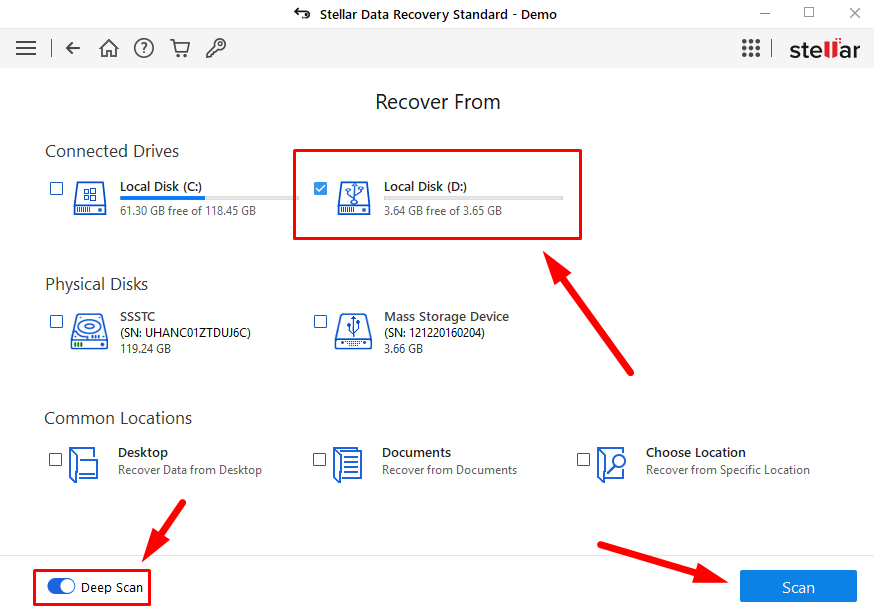Select the 'Local Disk (D:)' label
Image resolution: width=874 pixels, height=614 pixels.
coord(425,186)
